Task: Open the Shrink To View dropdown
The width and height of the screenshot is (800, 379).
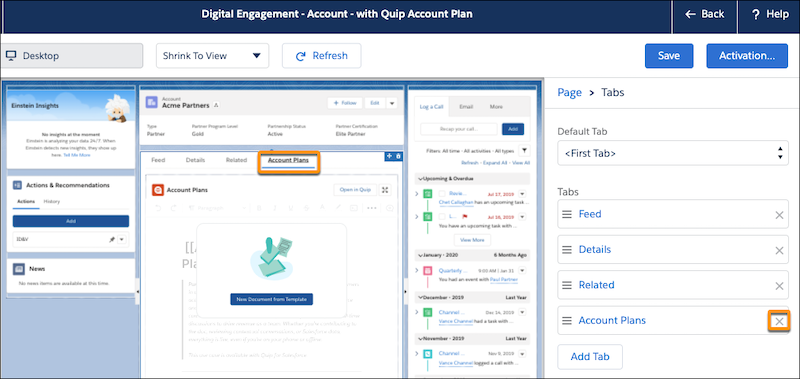Action: tap(212, 56)
